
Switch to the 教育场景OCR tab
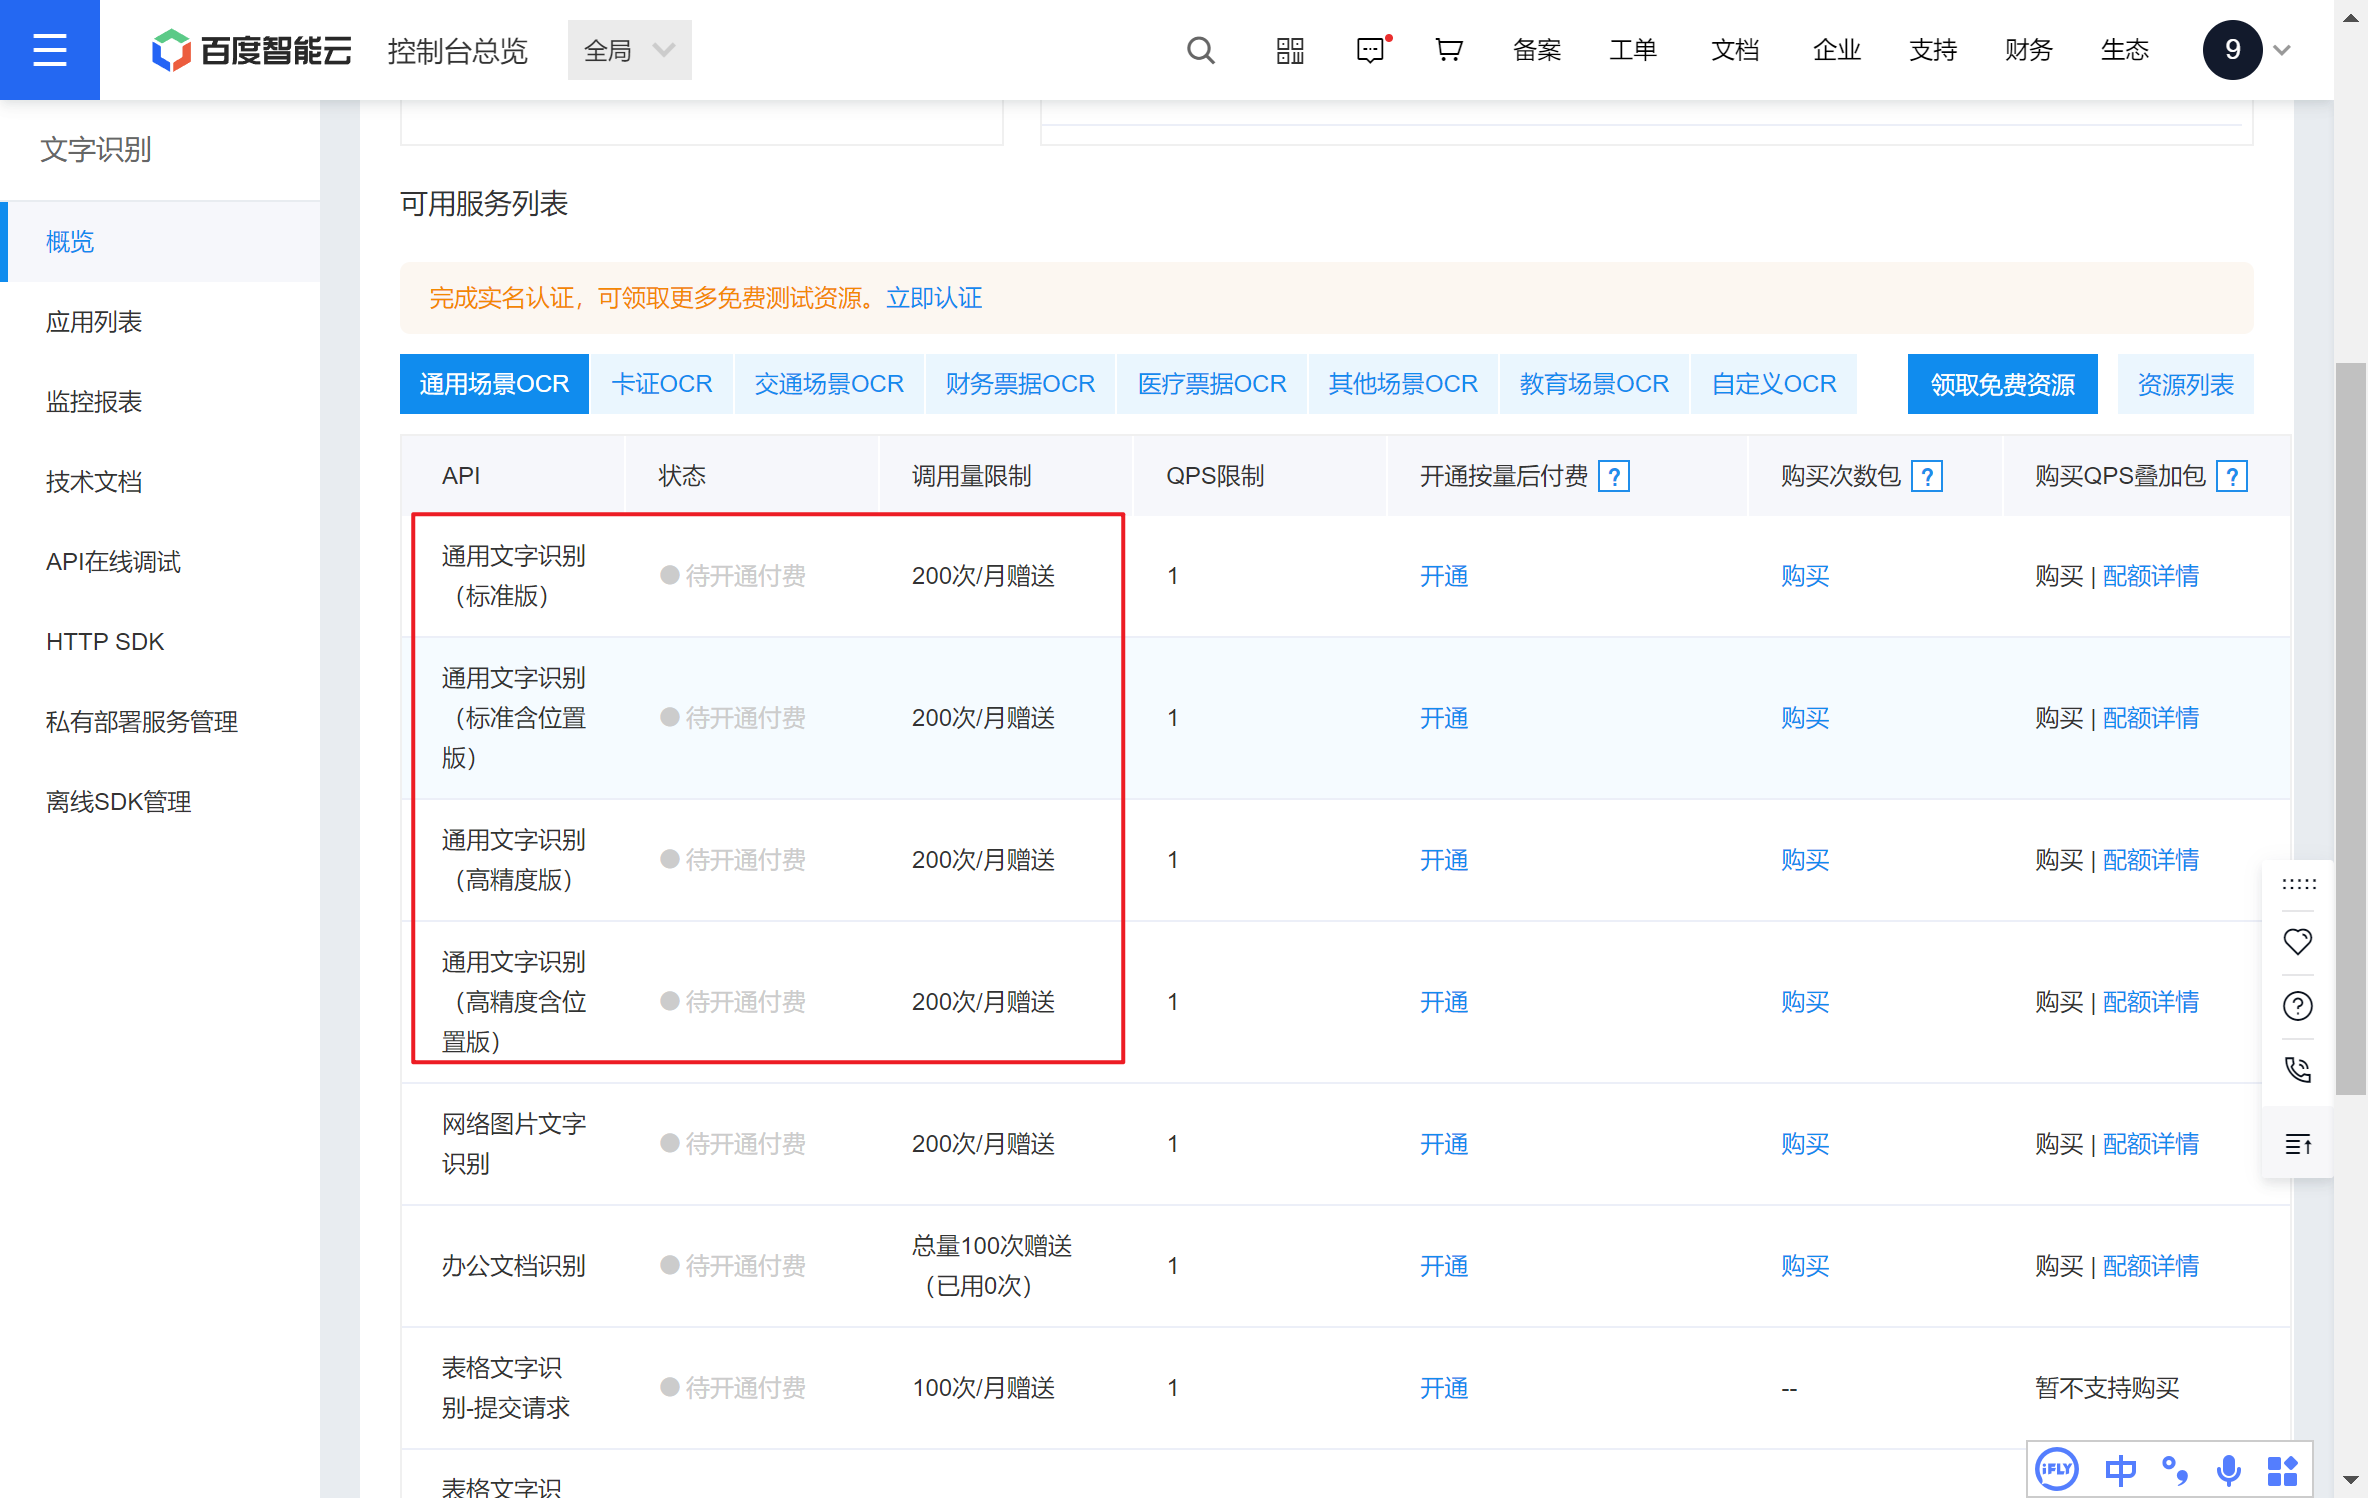(1594, 384)
